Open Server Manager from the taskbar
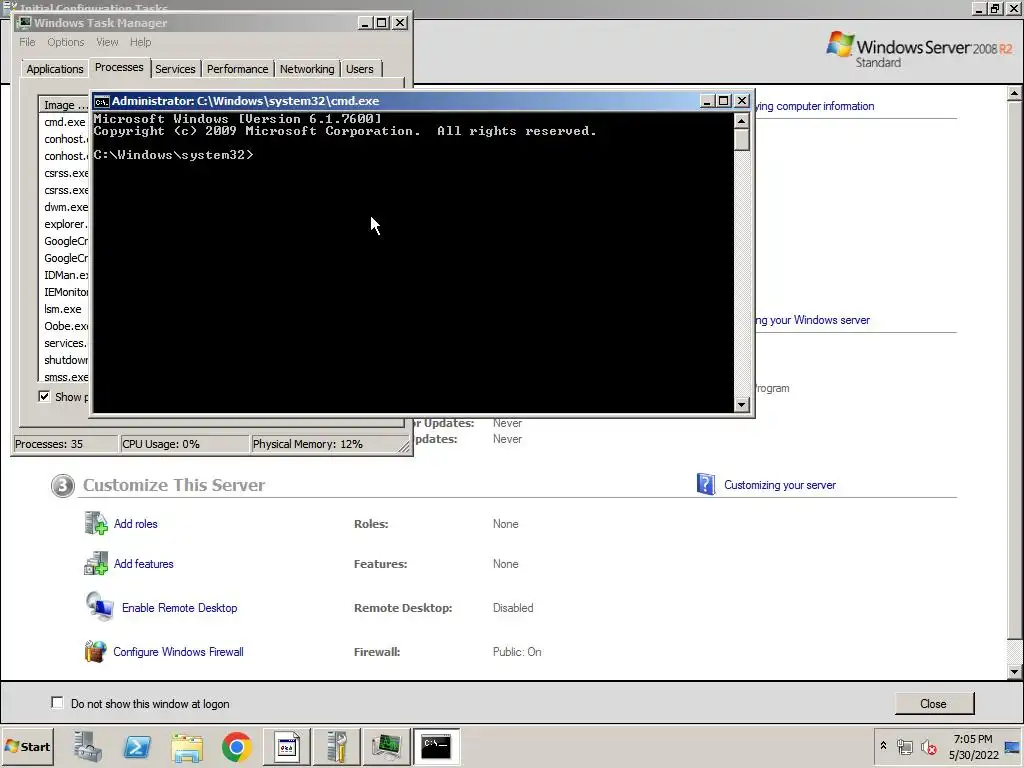Viewport: 1024px width, 768px height. point(88,746)
